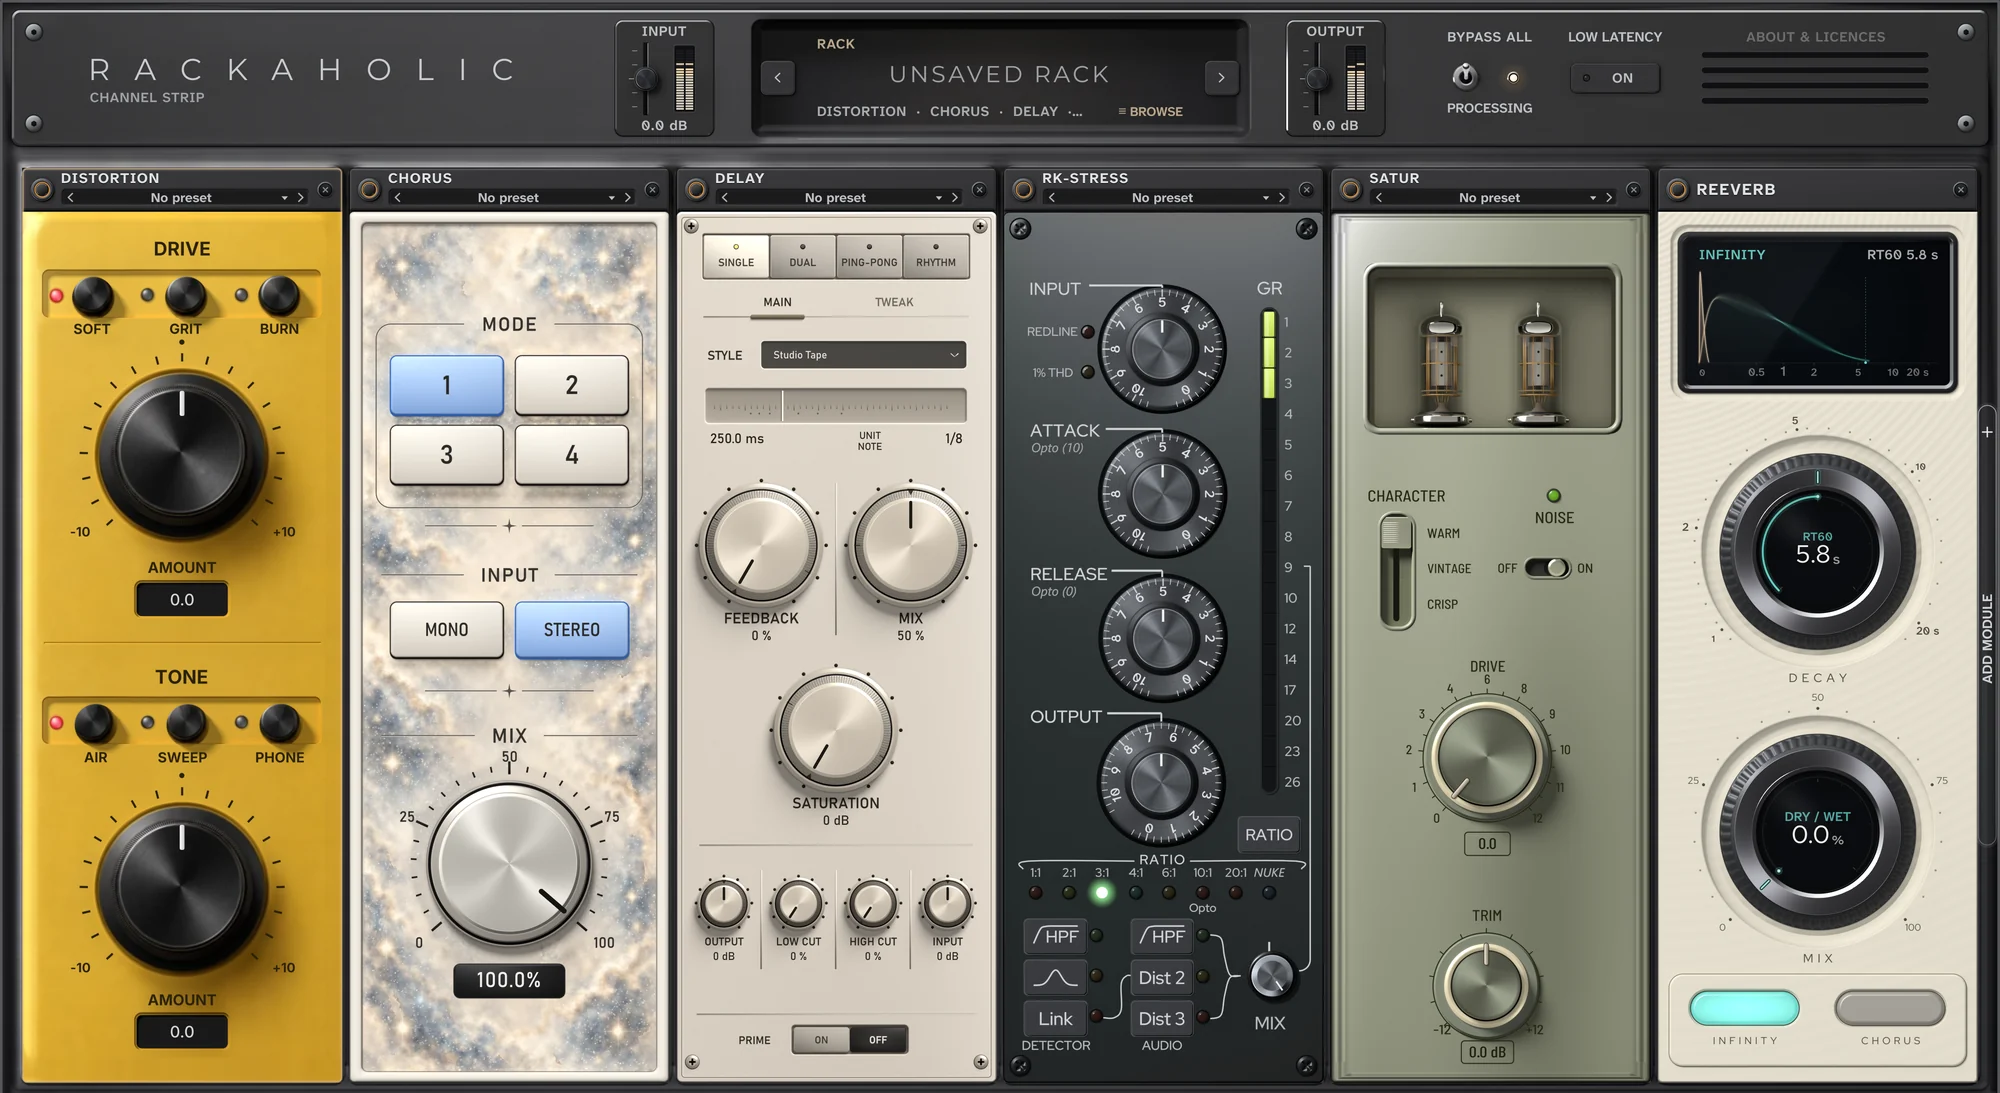The image size is (2000, 1093).
Task: Select Chorus mode 3
Action: tap(446, 455)
